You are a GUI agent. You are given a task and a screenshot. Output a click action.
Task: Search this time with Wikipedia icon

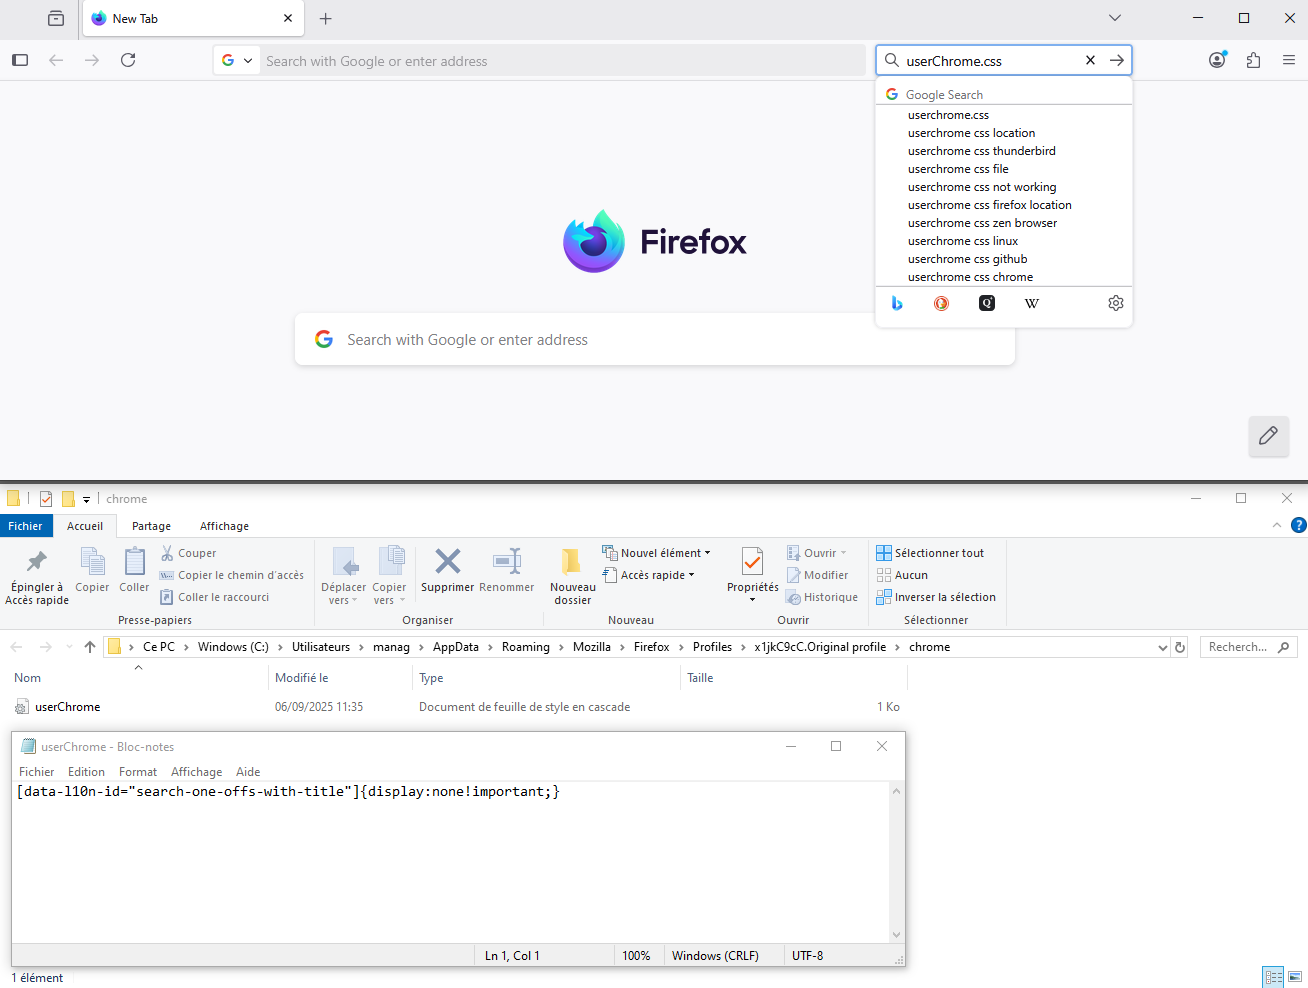(x=1032, y=303)
